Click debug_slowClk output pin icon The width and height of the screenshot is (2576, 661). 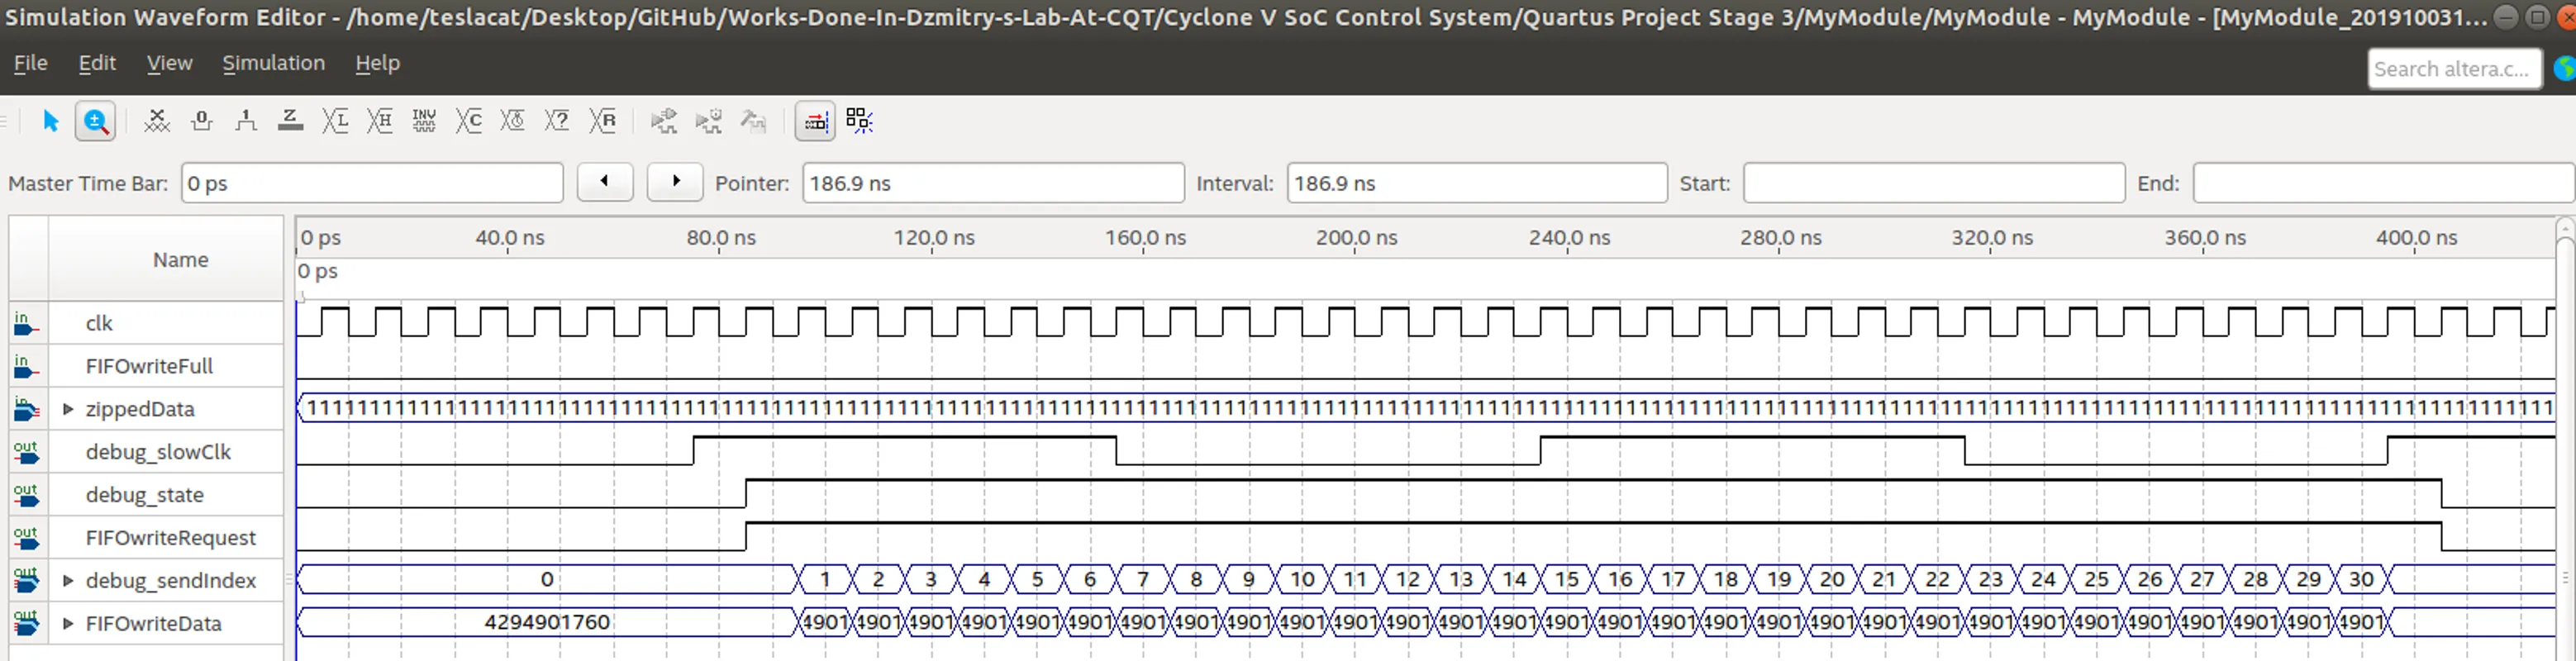coord(27,452)
